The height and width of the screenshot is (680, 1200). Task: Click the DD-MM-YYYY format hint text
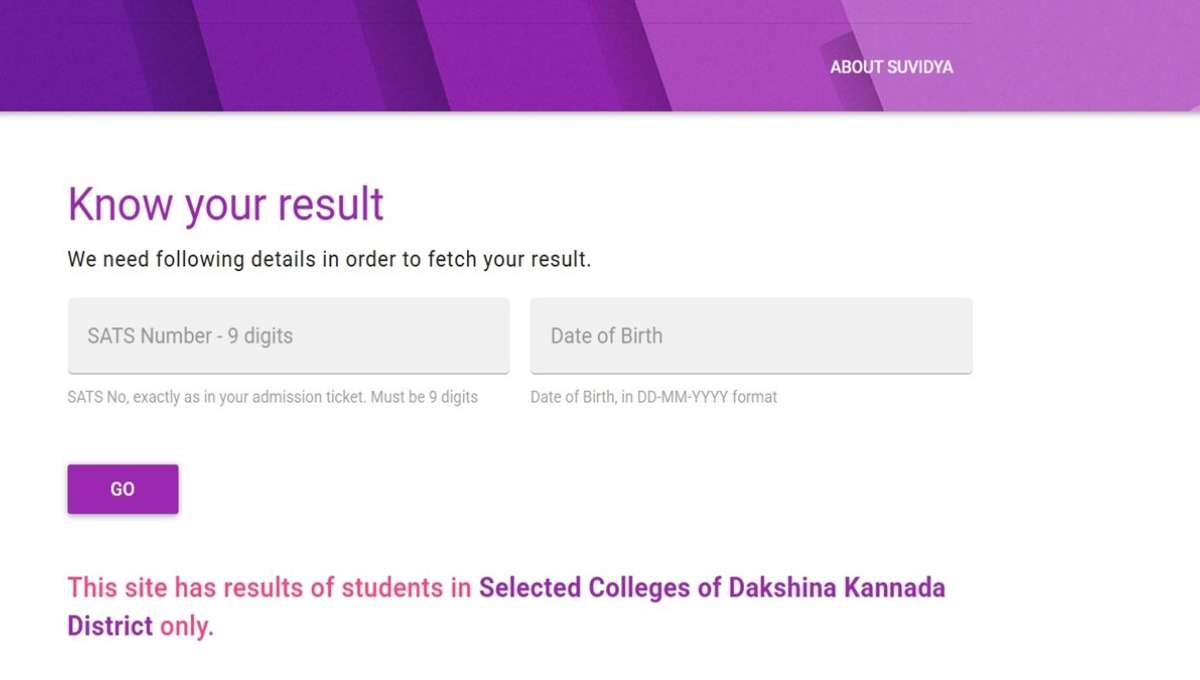[653, 396]
